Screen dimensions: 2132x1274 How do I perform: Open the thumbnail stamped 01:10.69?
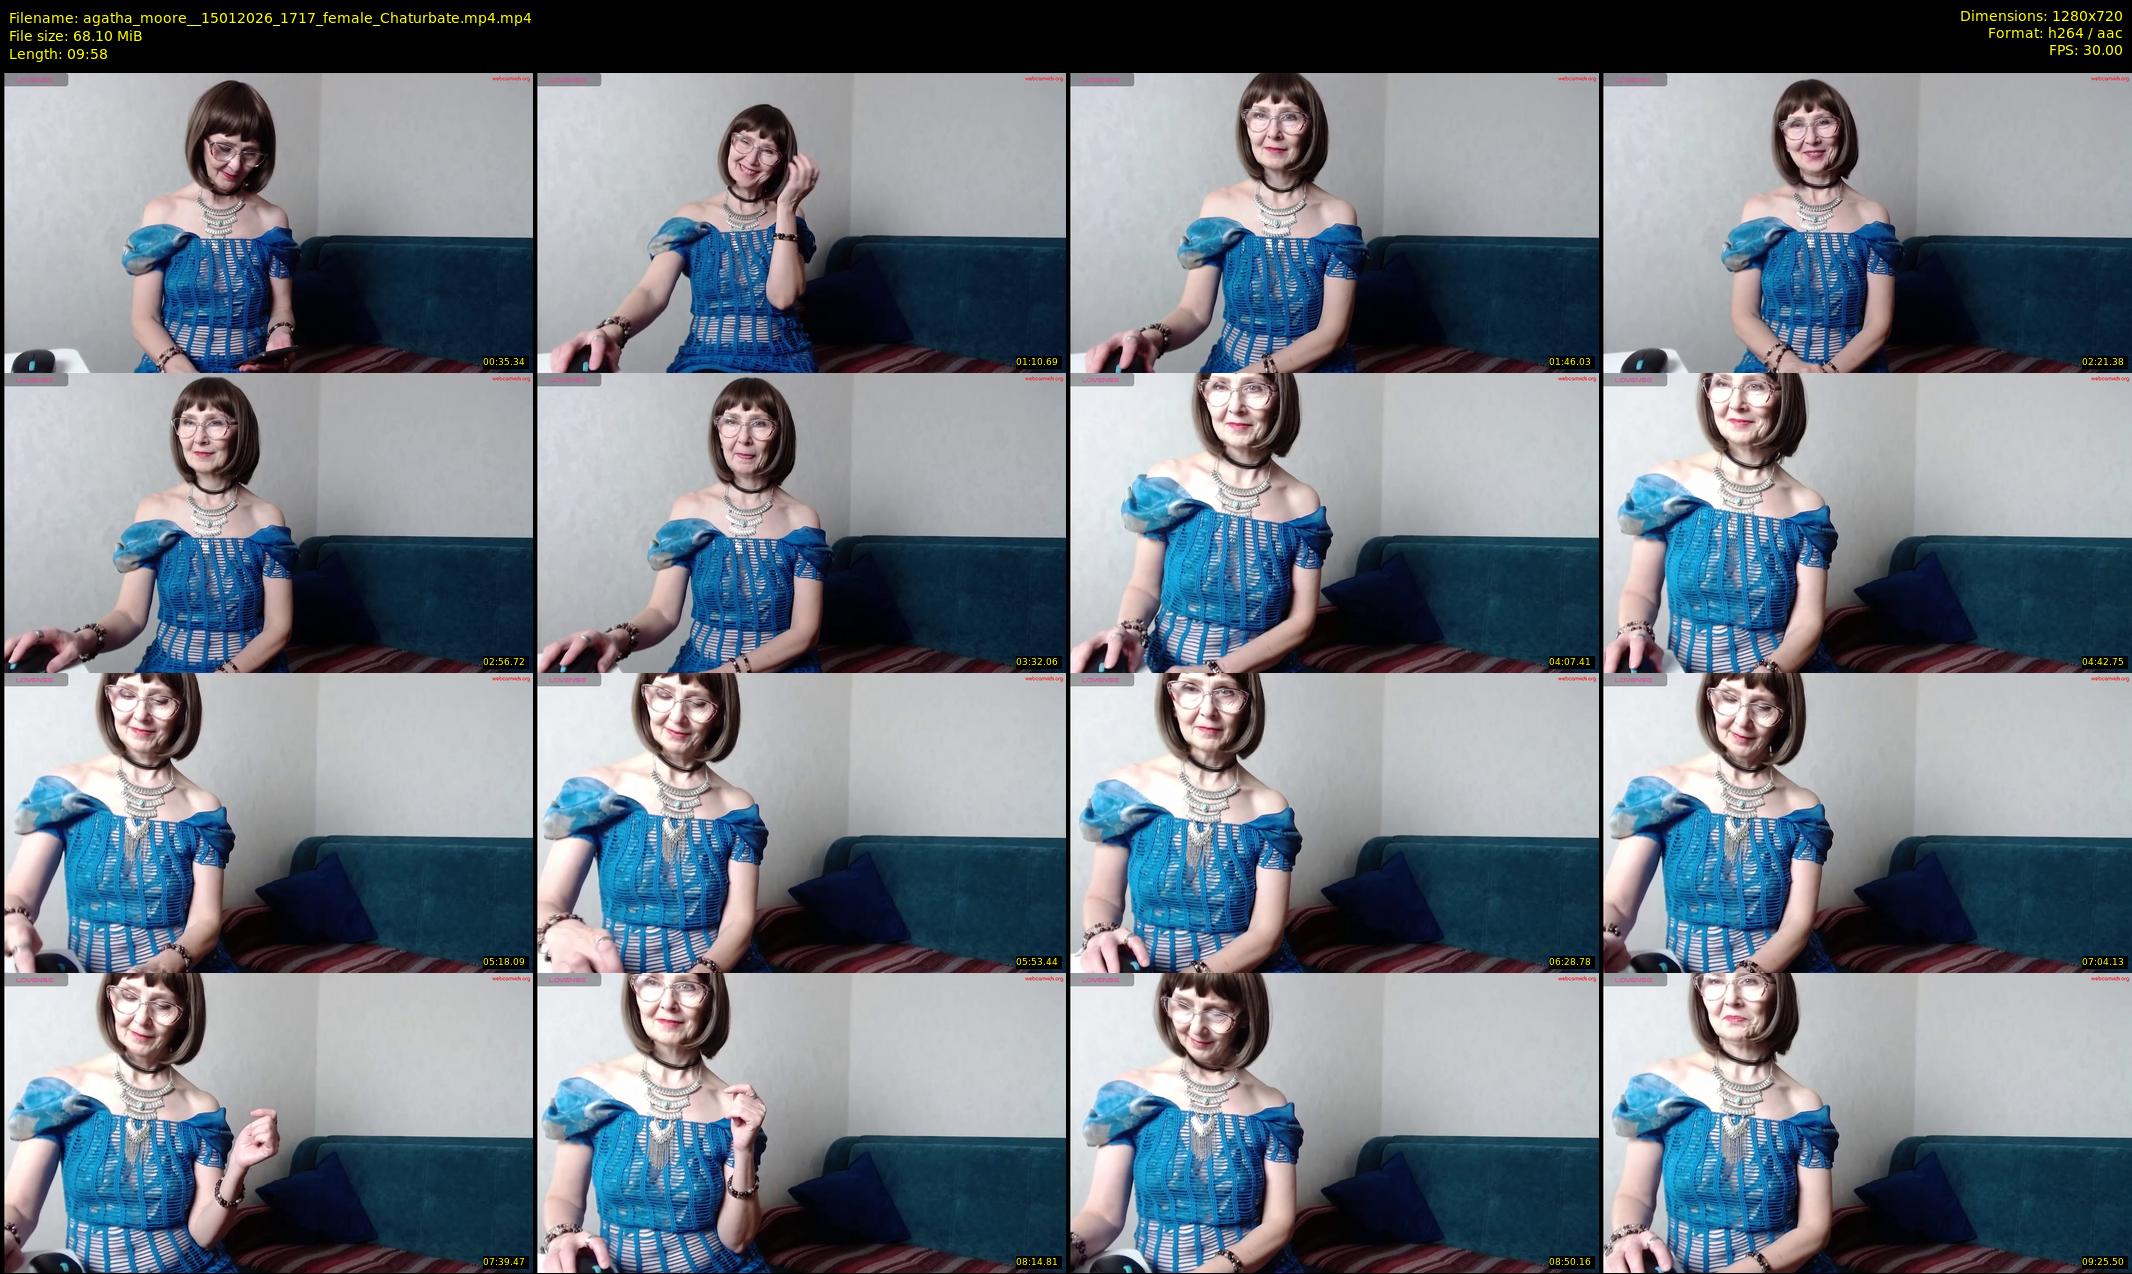coord(801,222)
